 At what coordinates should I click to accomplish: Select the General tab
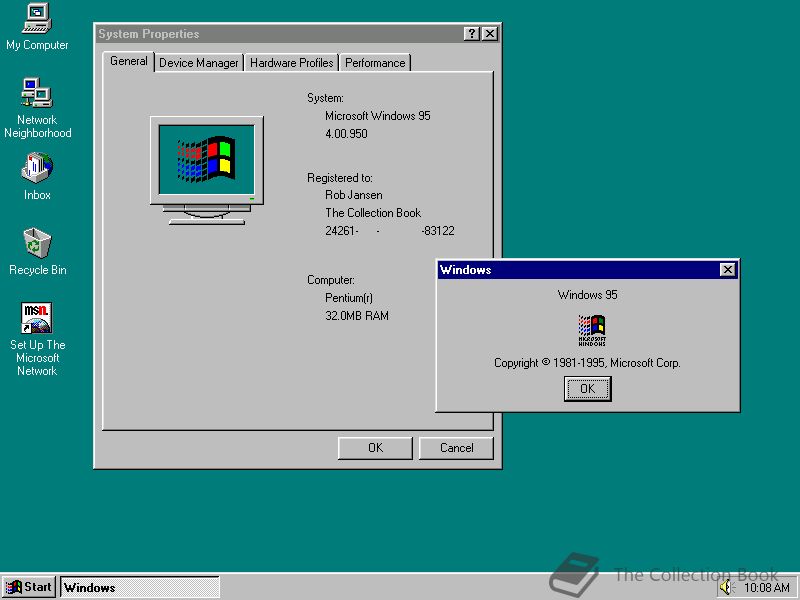[128, 60]
